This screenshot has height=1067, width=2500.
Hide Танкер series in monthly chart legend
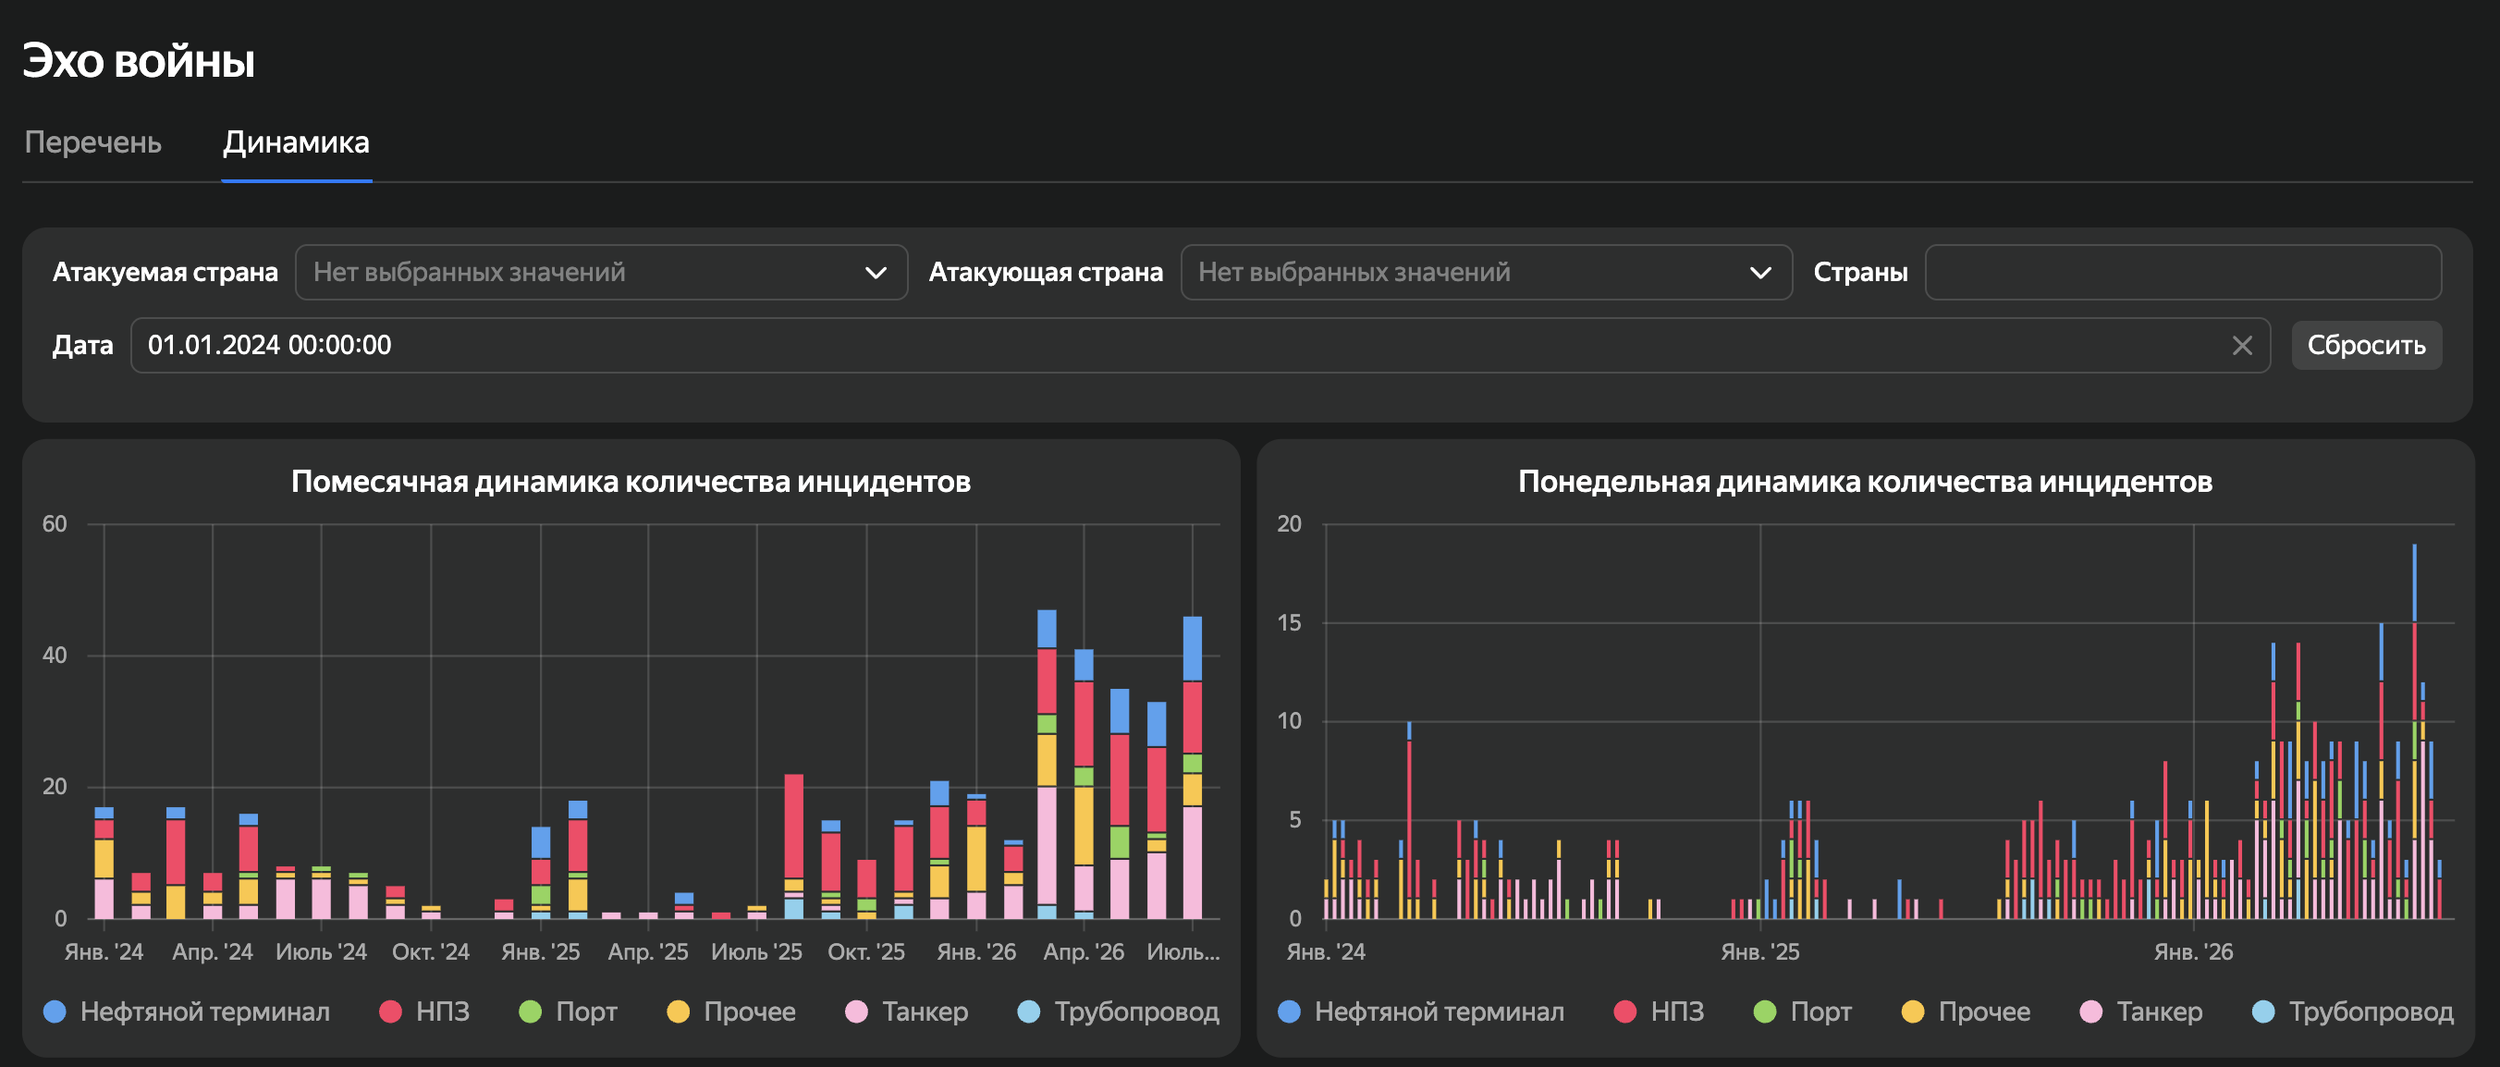(x=907, y=1012)
